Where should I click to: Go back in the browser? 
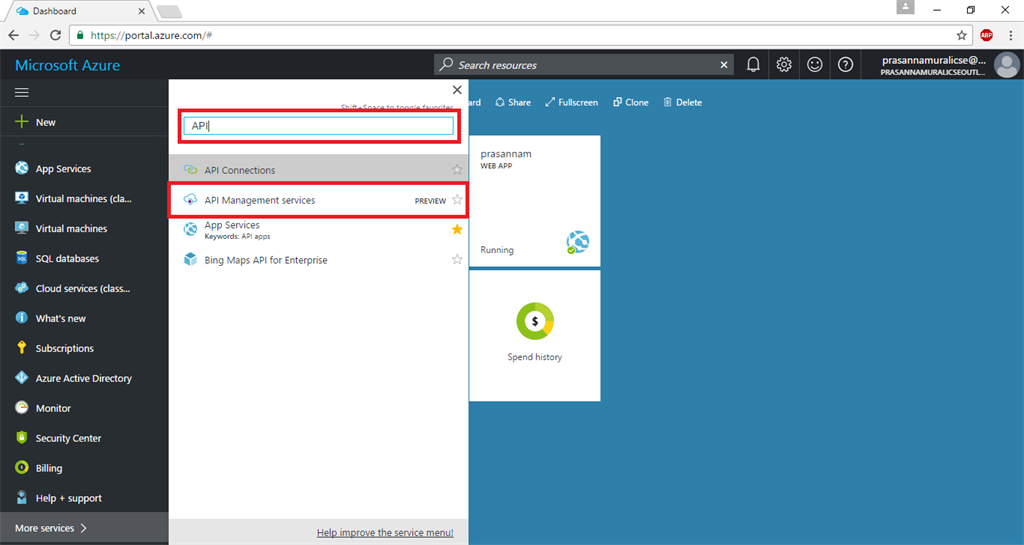[x=14, y=35]
